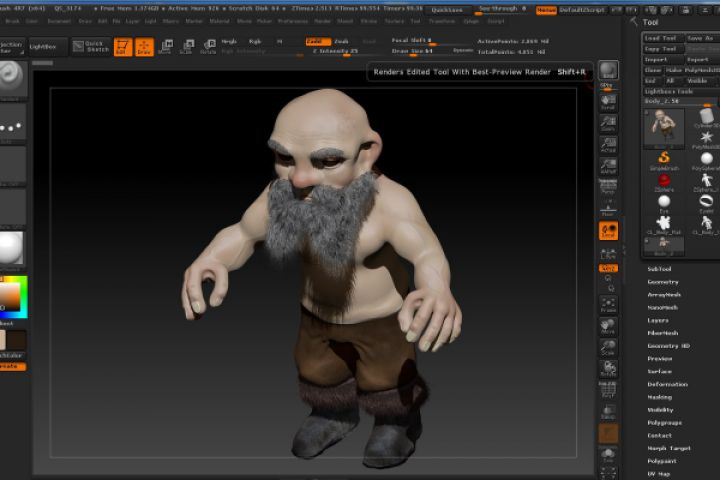Expand the Layers section
Image resolution: width=720 pixels, height=480 pixels.
(x=658, y=321)
